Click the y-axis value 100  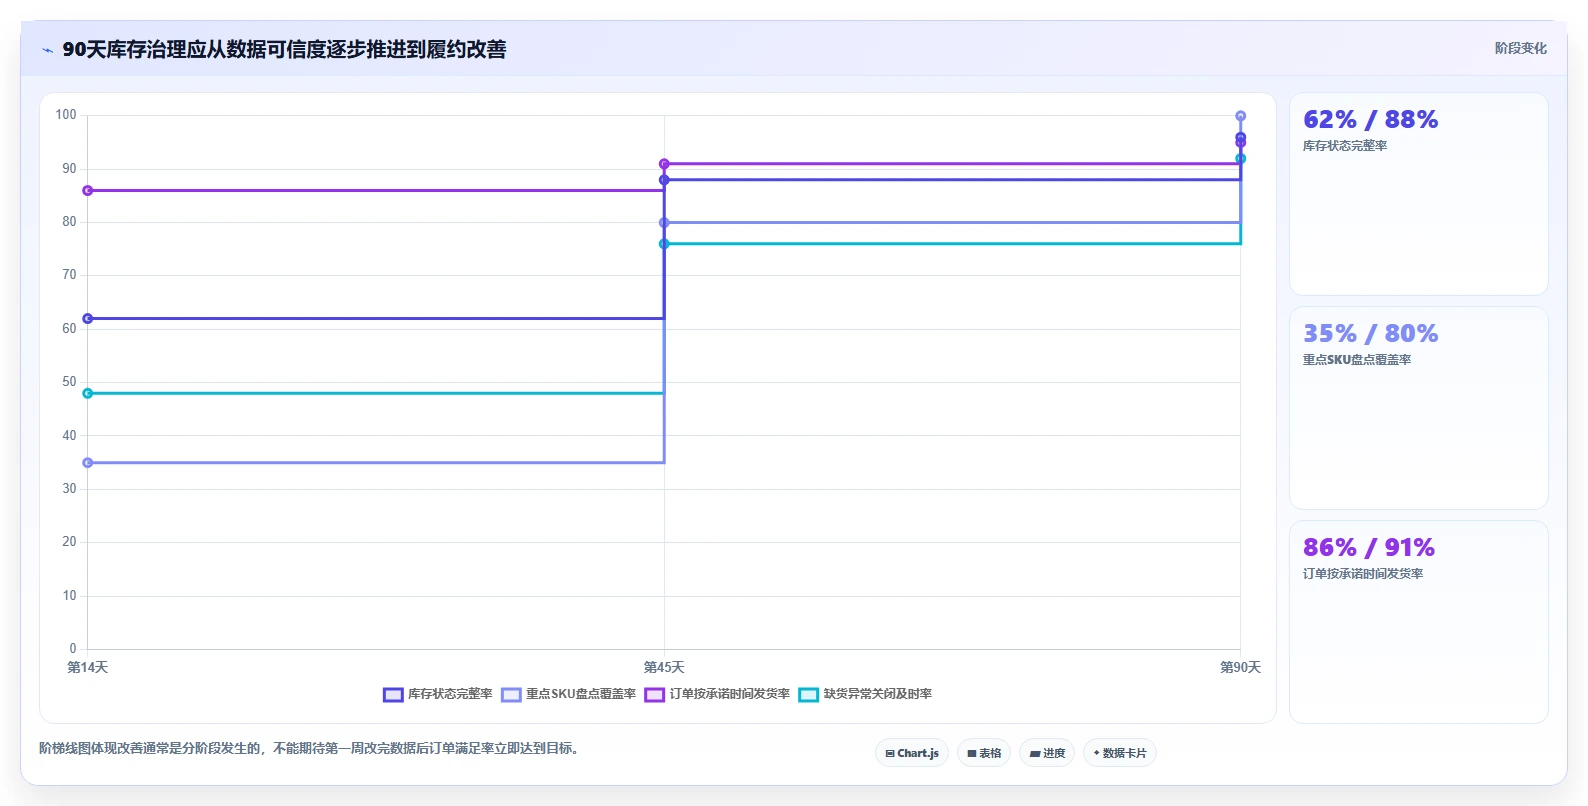[66, 115]
